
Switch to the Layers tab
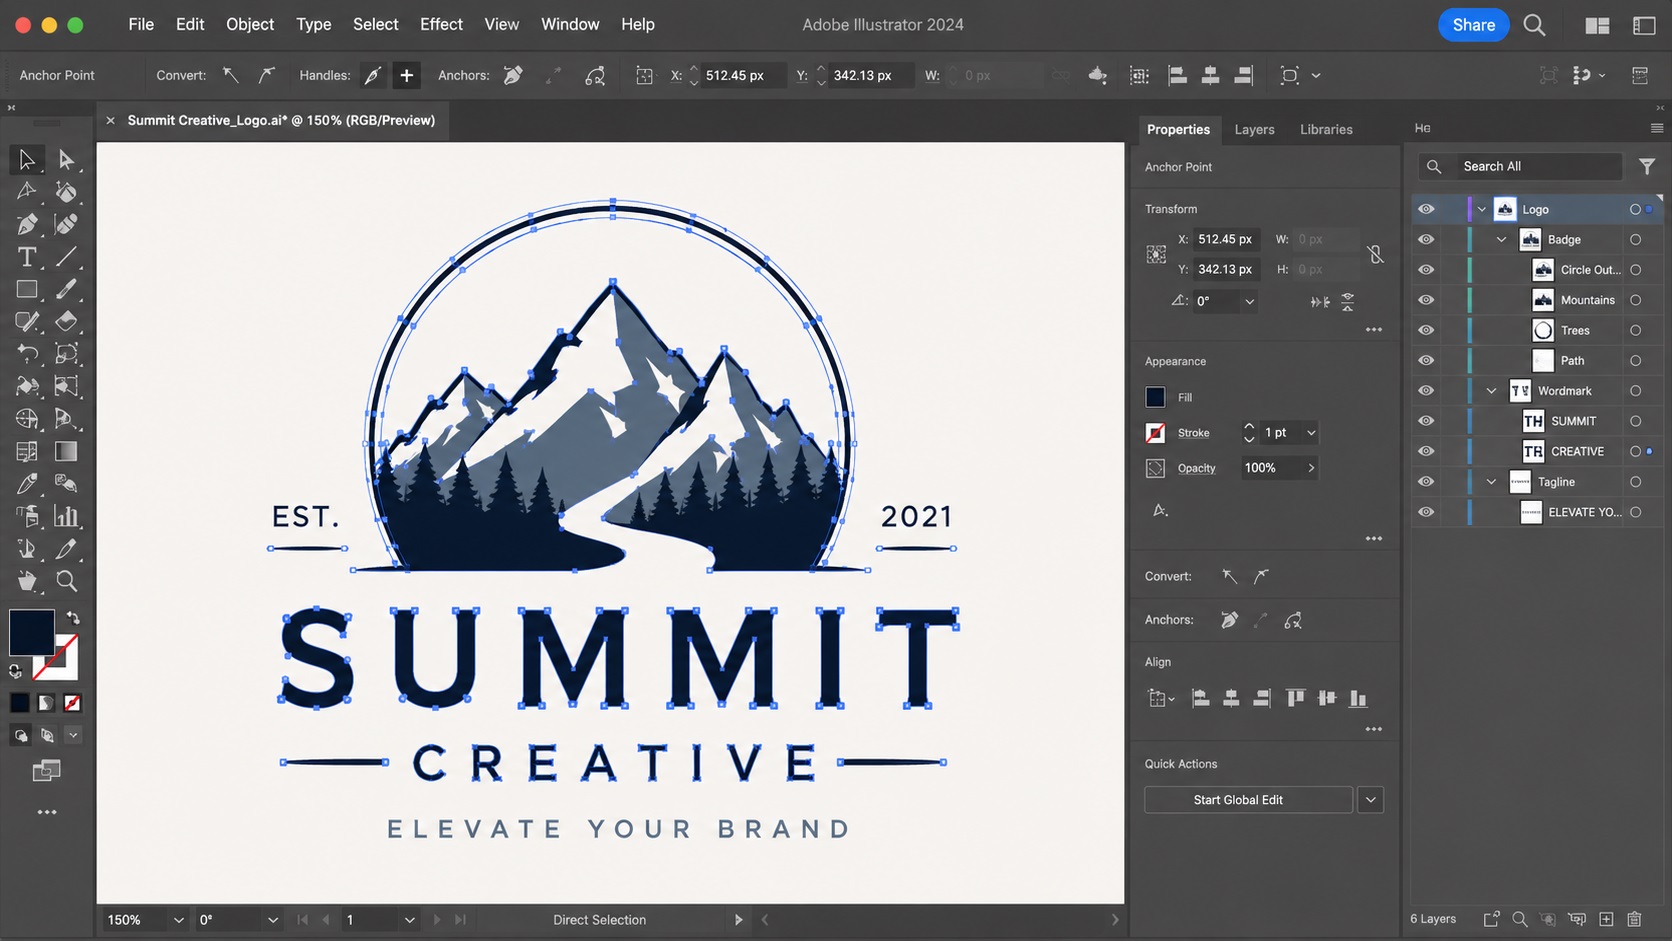(1254, 129)
